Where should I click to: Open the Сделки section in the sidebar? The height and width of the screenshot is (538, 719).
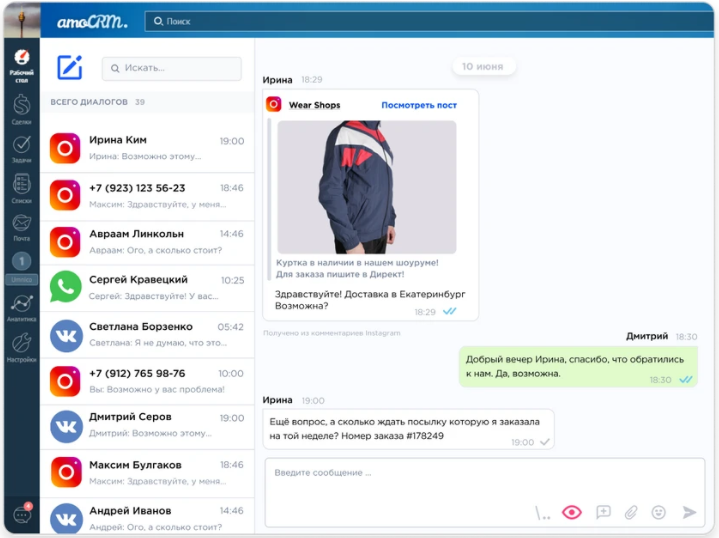pos(22,109)
